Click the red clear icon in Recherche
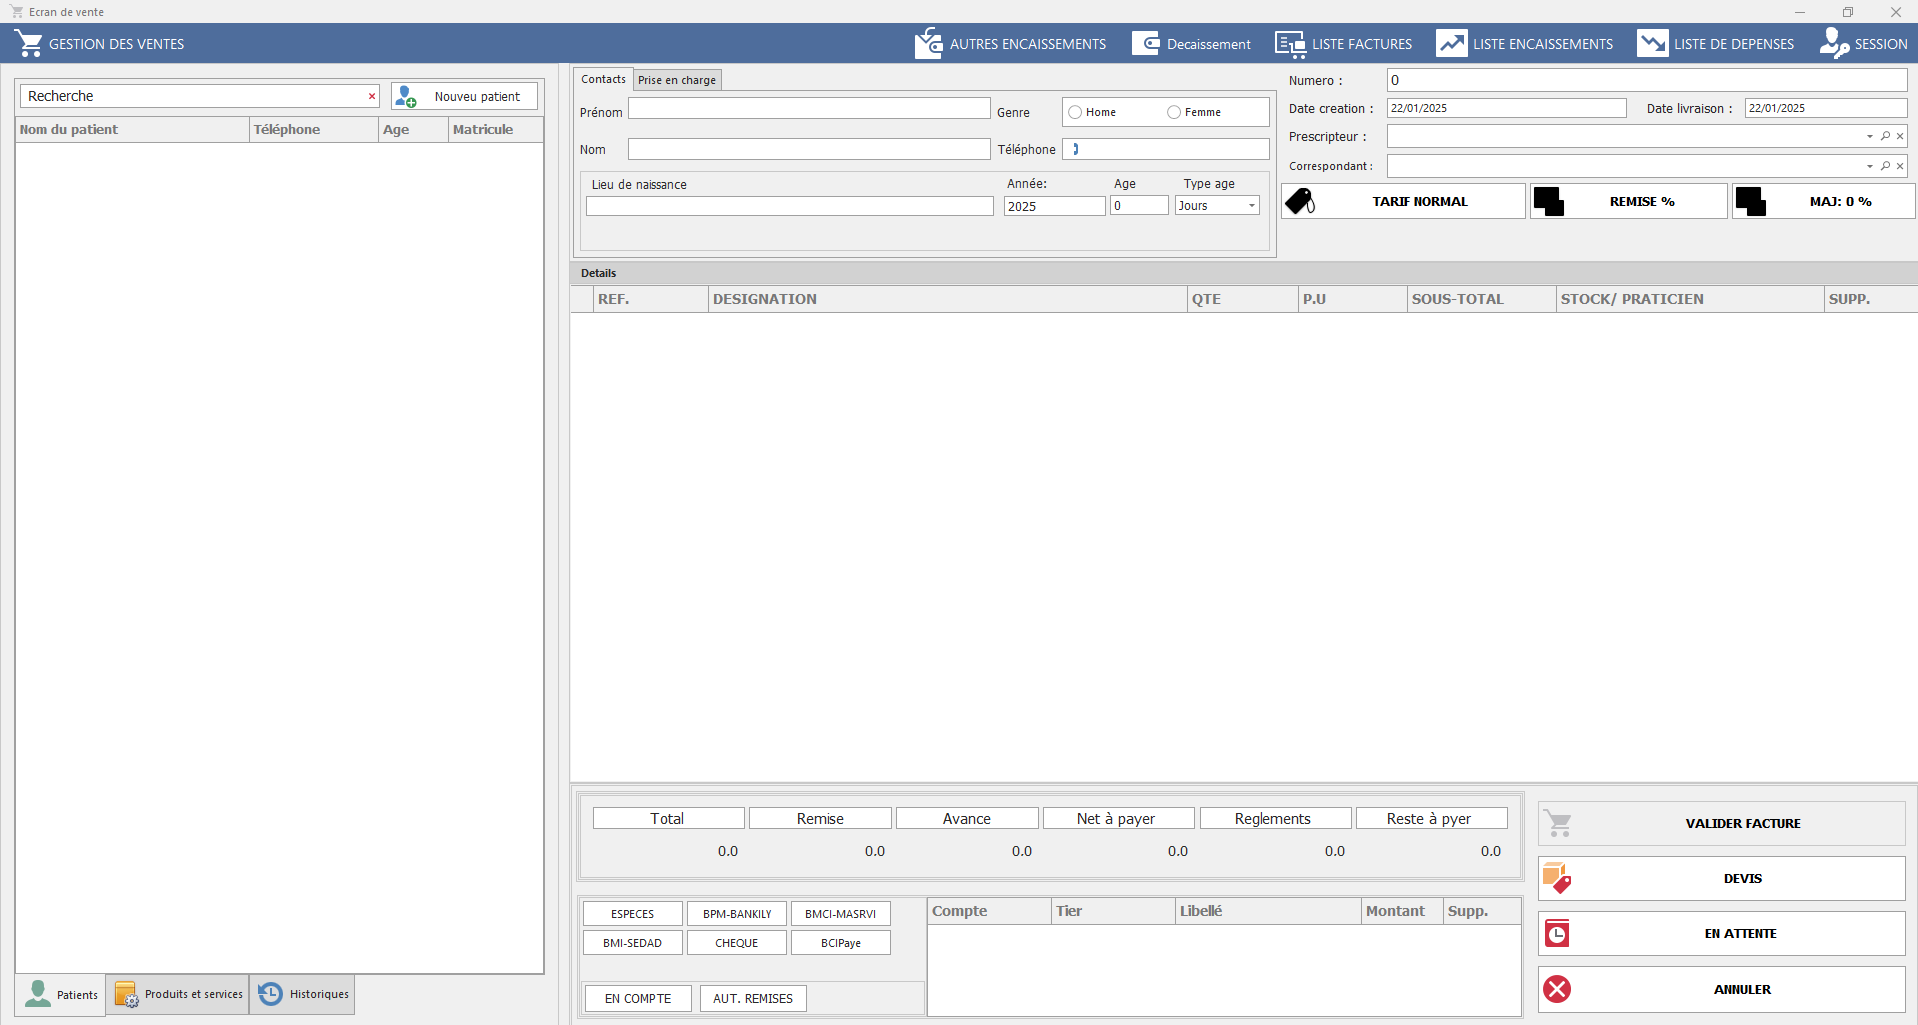This screenshot has height=1025, width=1918. (x=372, y=96)
